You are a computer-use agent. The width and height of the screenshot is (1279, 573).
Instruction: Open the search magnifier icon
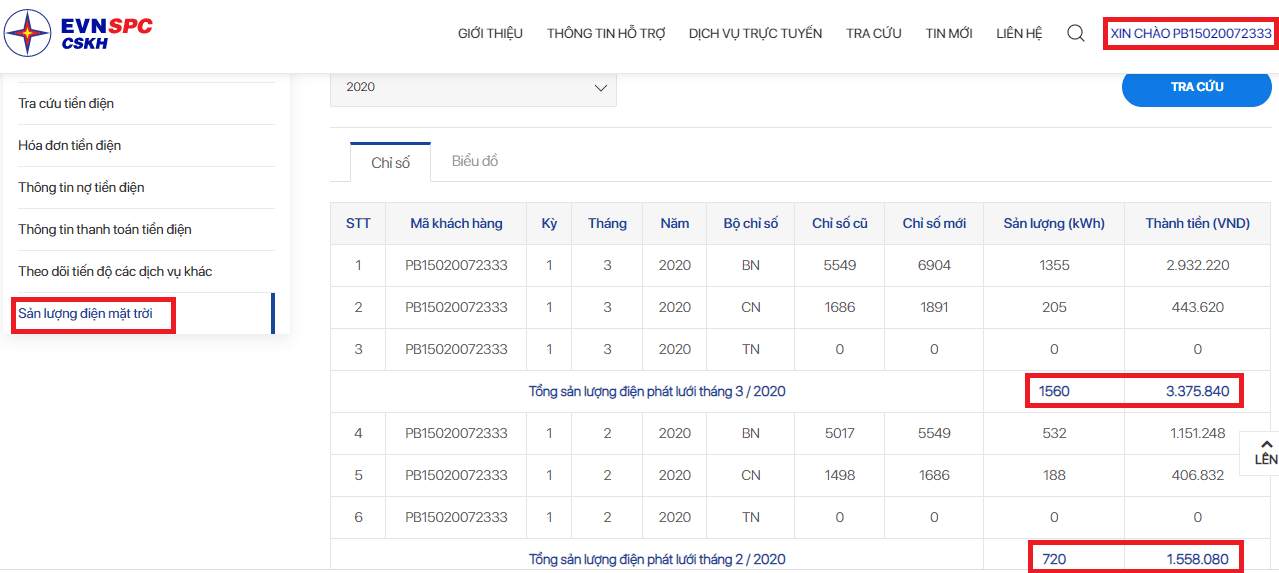click(1076, 33)
